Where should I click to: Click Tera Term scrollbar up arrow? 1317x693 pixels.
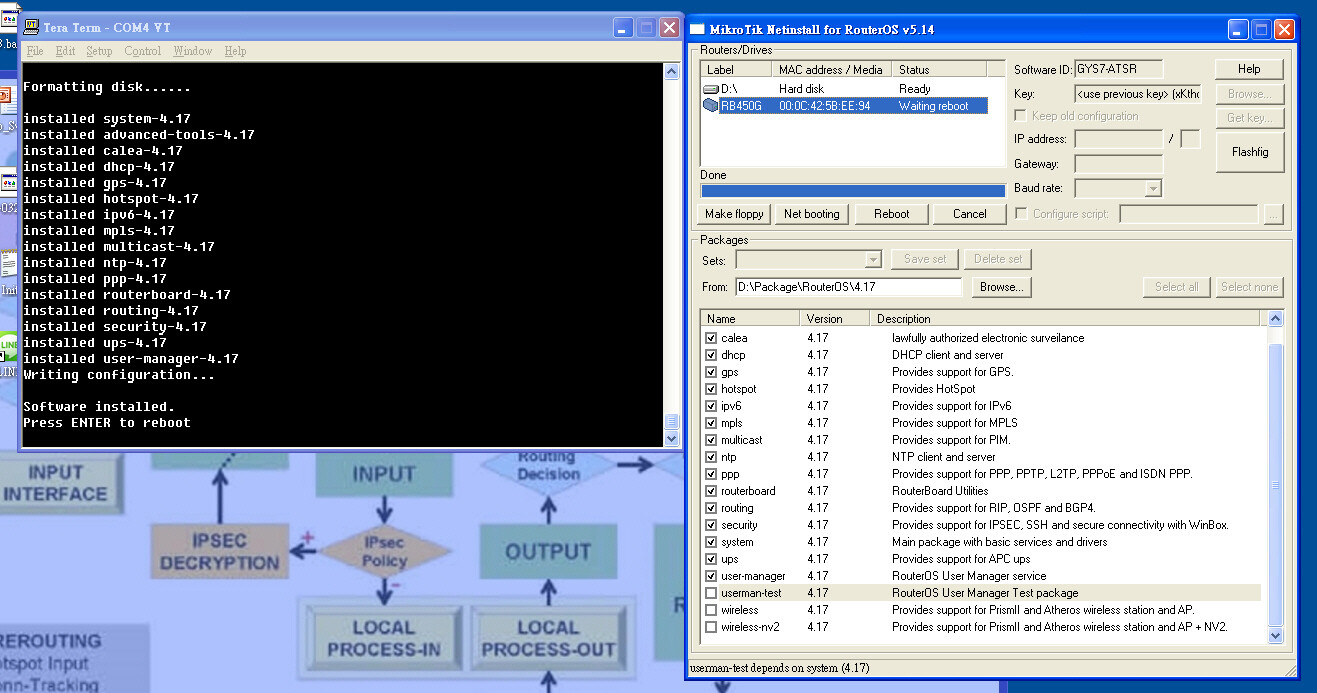[x=672, y=71]
